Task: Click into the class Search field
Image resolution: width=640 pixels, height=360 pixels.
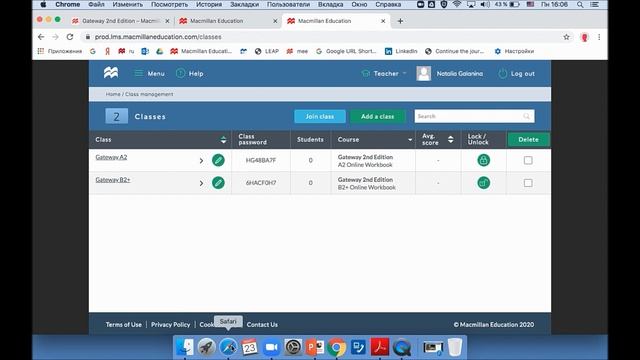Action: pos(474,116)
